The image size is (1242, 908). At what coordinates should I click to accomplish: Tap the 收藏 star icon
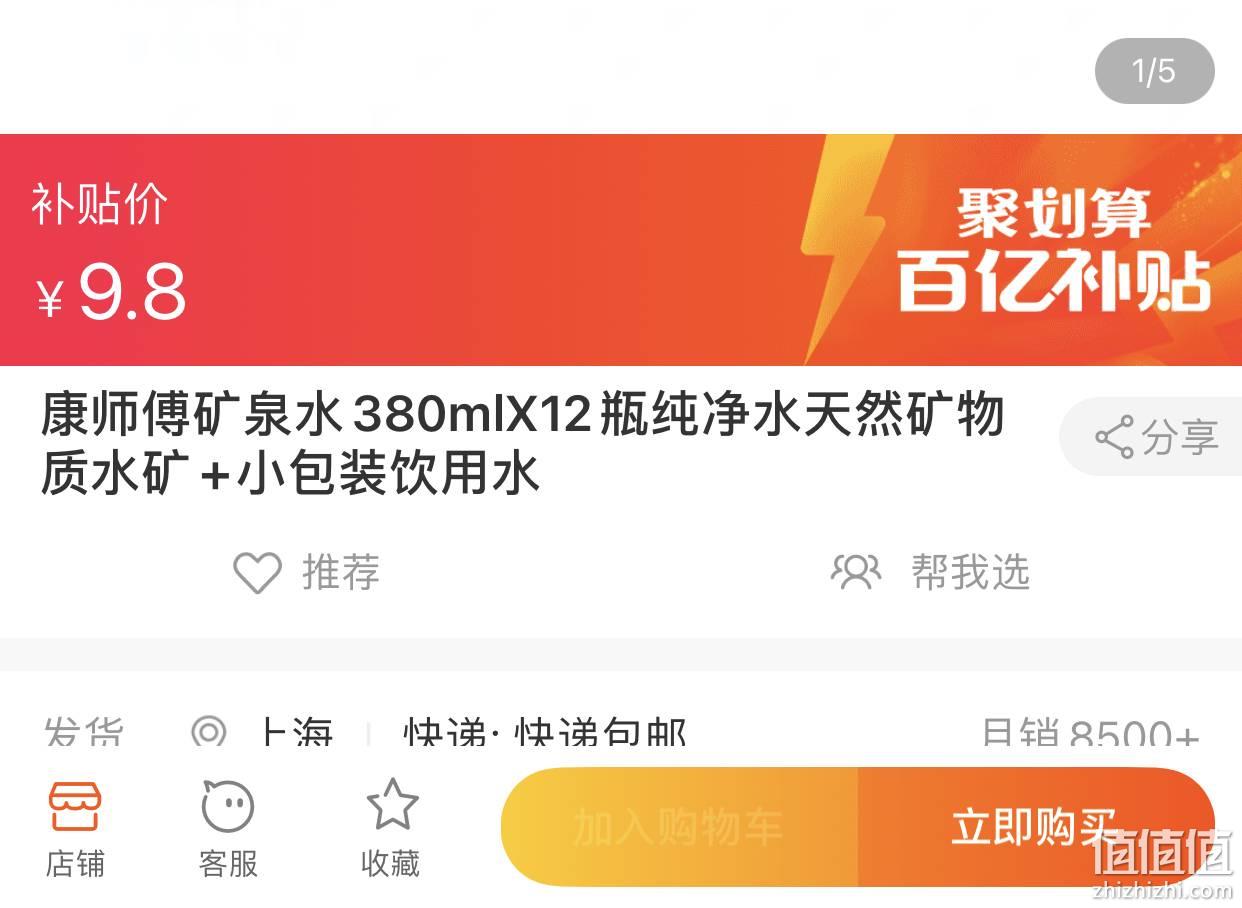pyautogui.click(x=391, y=804)
